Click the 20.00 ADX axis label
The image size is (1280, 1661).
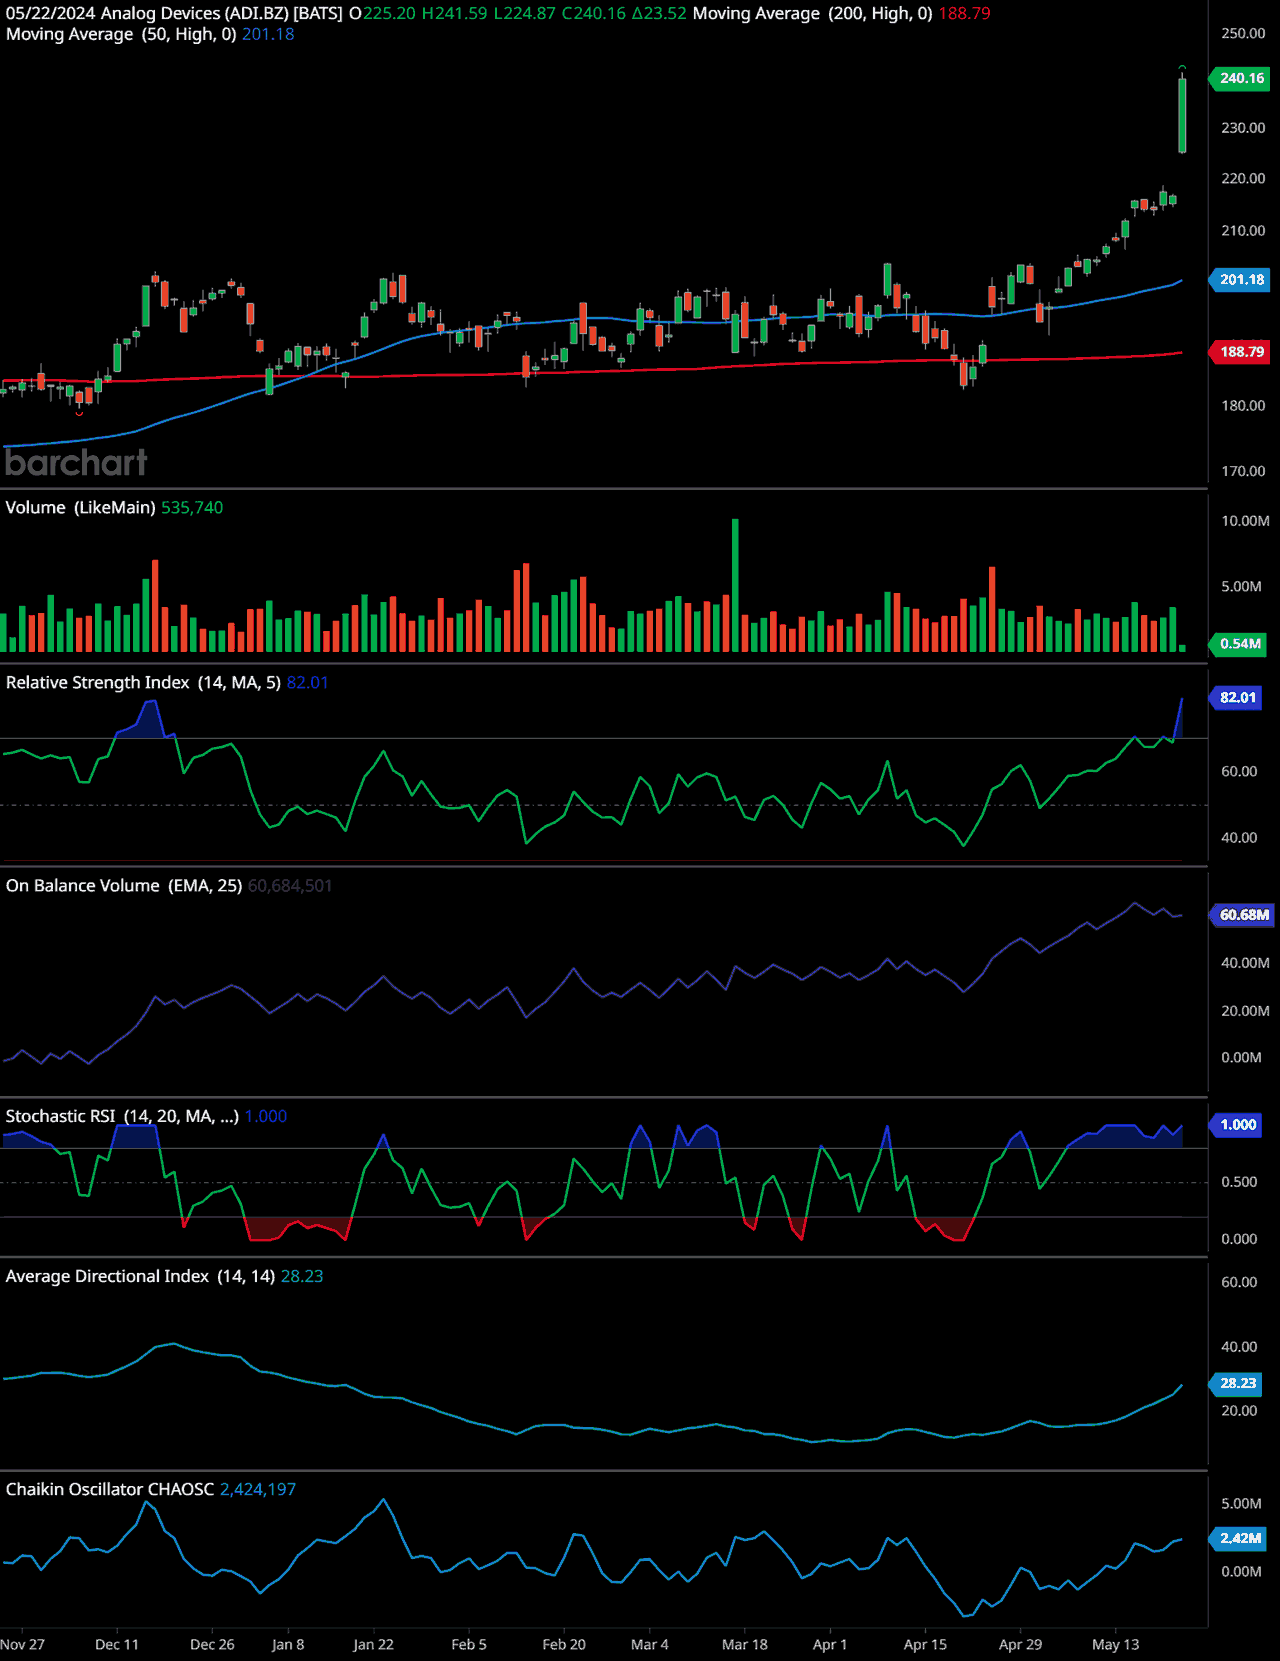coord(1239,1411)
